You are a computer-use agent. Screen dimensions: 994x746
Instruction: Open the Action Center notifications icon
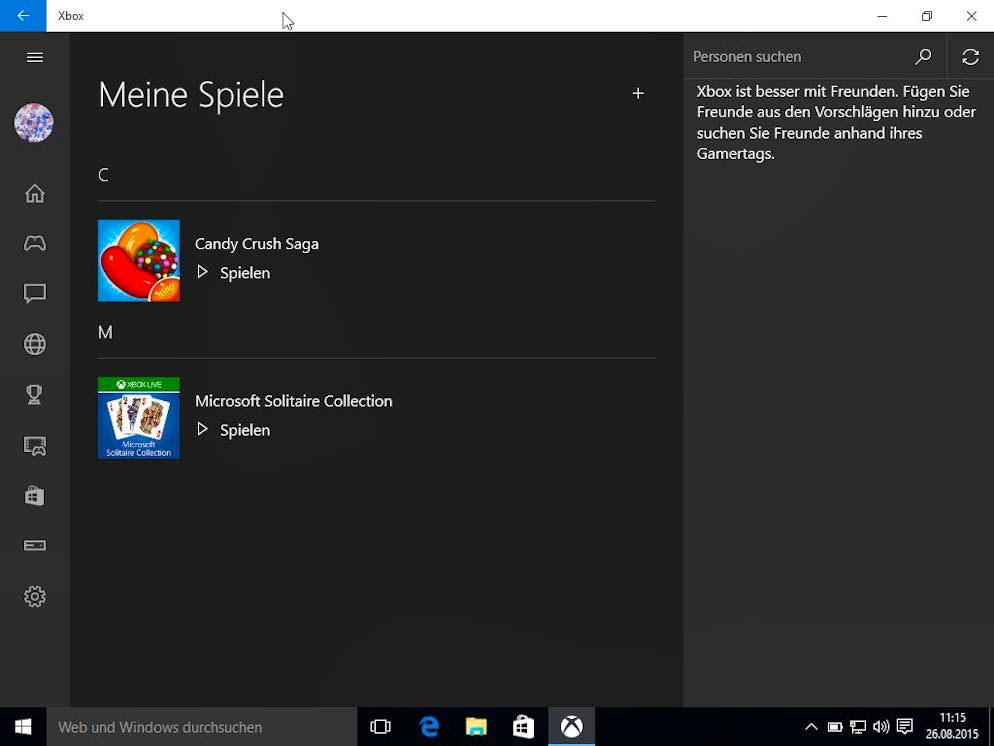click(905, 726)
